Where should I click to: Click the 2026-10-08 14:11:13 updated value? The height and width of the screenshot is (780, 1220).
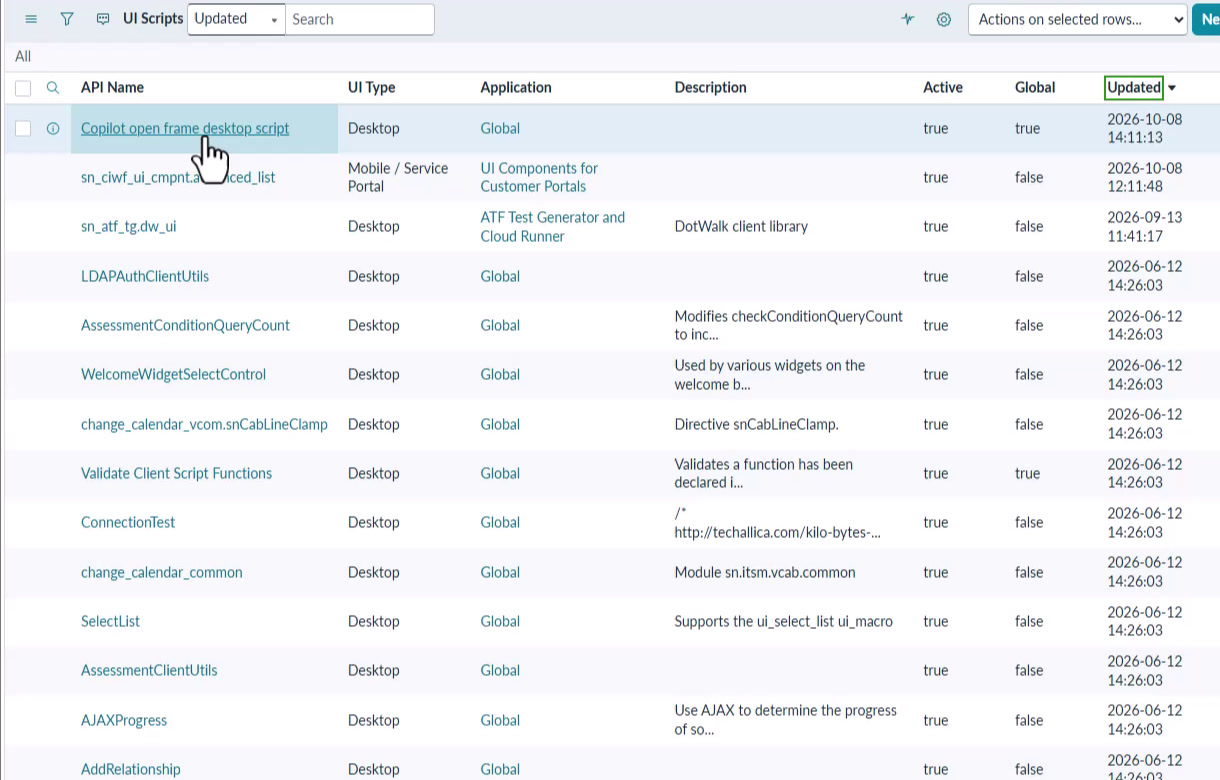(1144, 128)
